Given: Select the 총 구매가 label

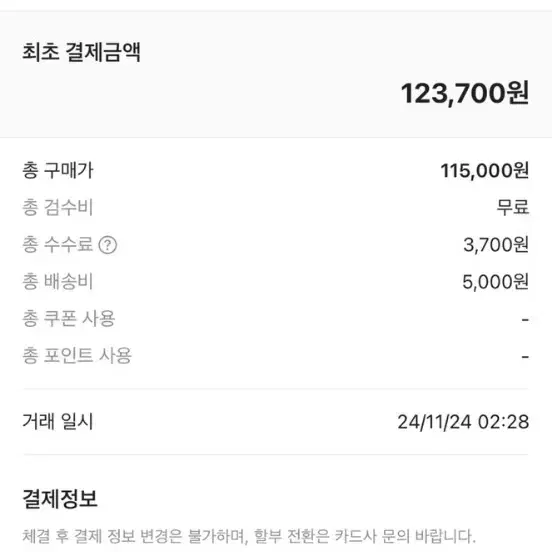Looking at the screenshot, I should (58, 170).
